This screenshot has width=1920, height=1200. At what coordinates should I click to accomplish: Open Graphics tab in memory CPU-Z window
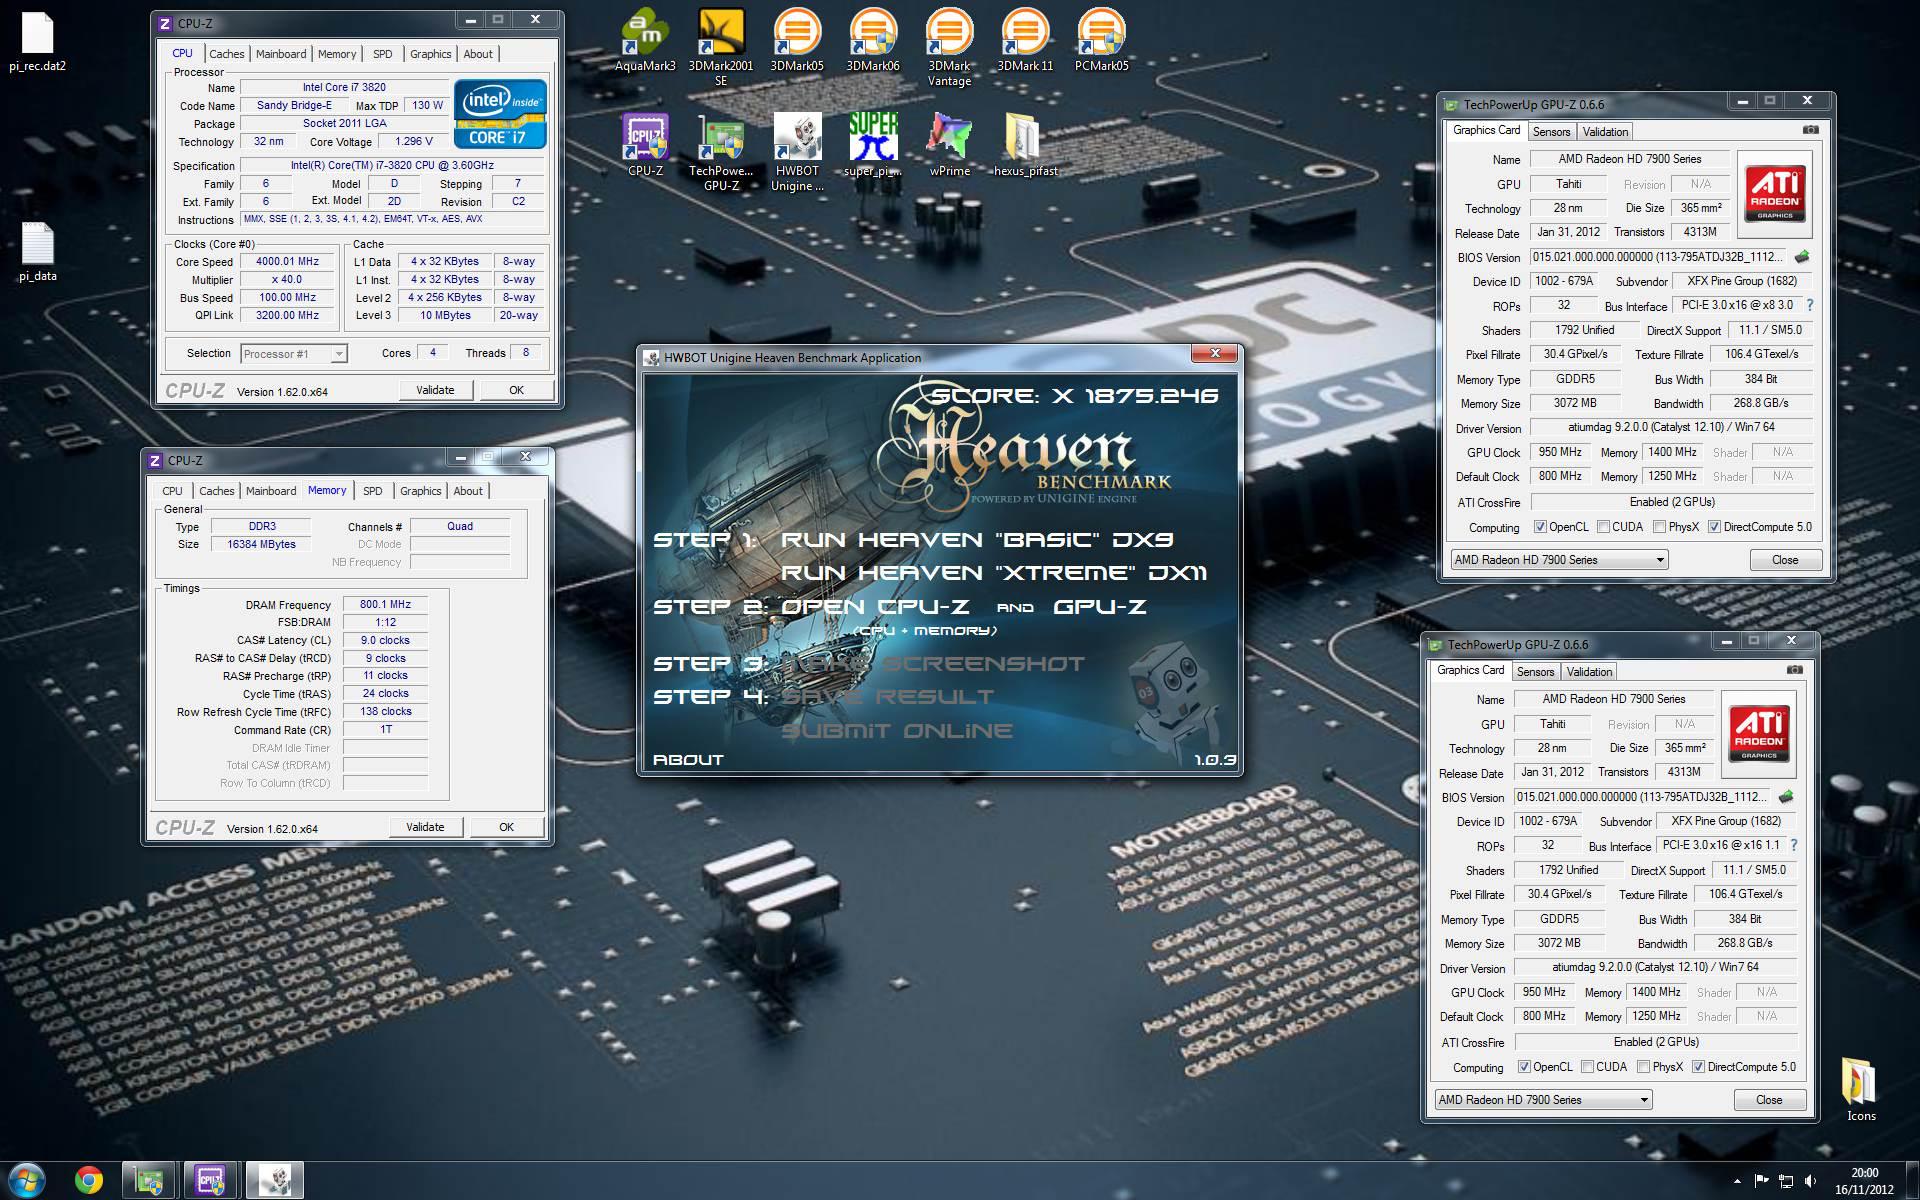click(420, 491)
